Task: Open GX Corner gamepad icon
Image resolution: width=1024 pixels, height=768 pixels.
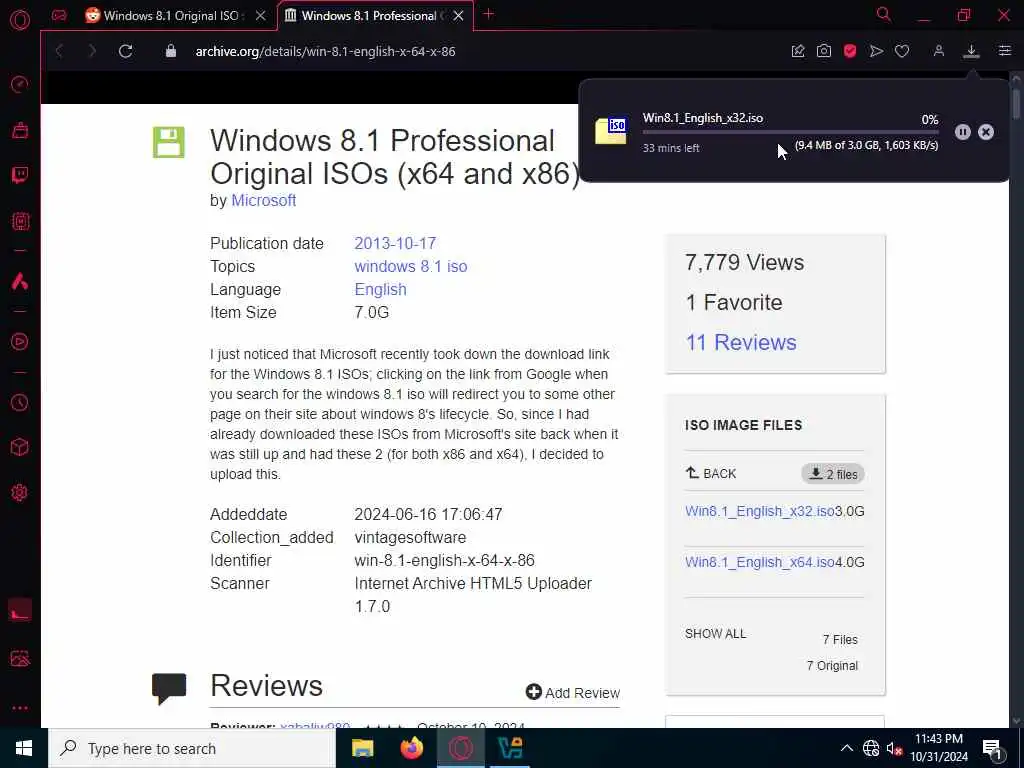Action: pyautogui.click(x=59, y=15)
